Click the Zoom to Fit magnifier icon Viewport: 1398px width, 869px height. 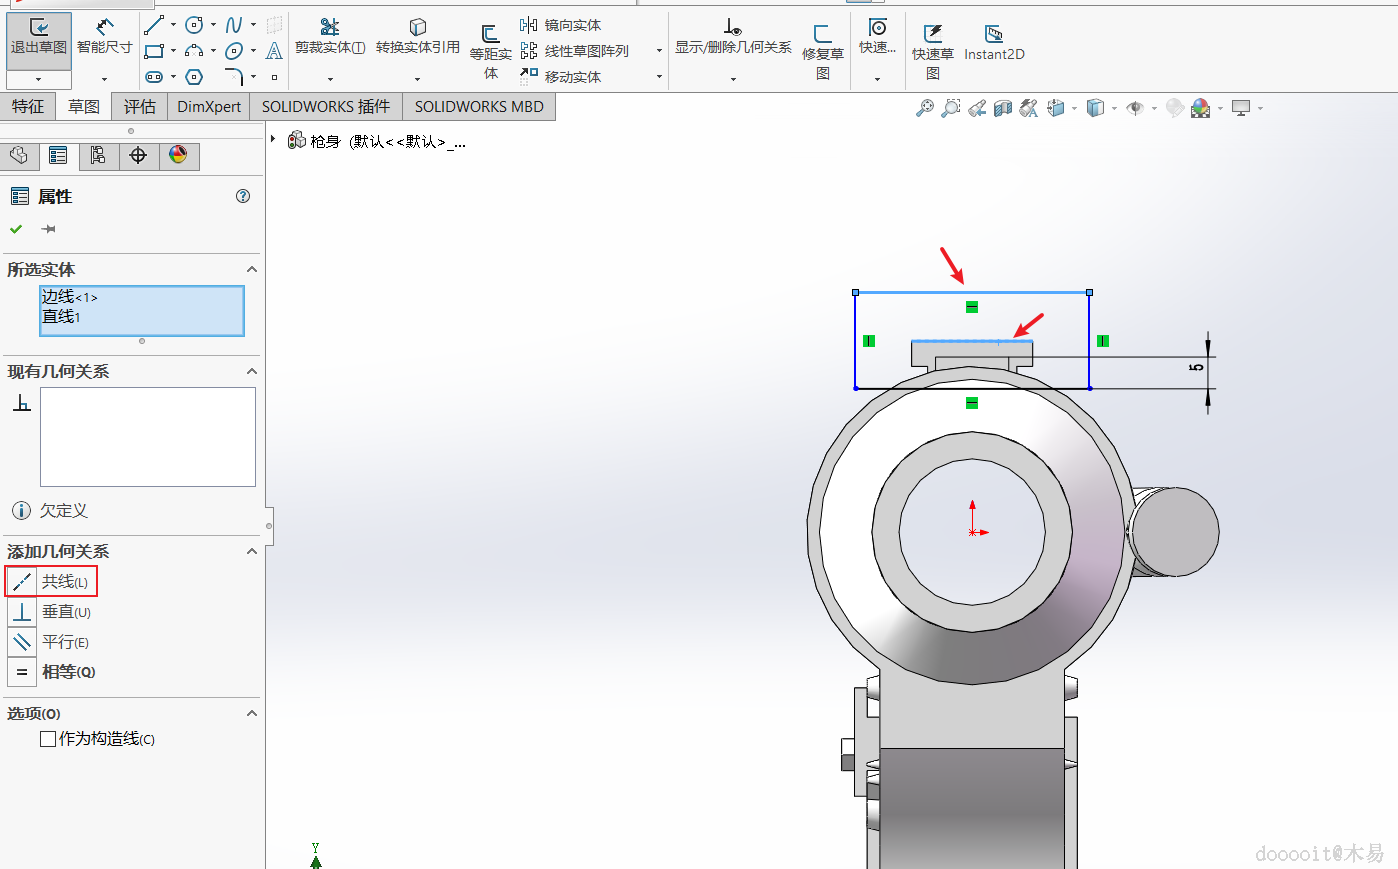pyautogui.click(x=924, y=108)
